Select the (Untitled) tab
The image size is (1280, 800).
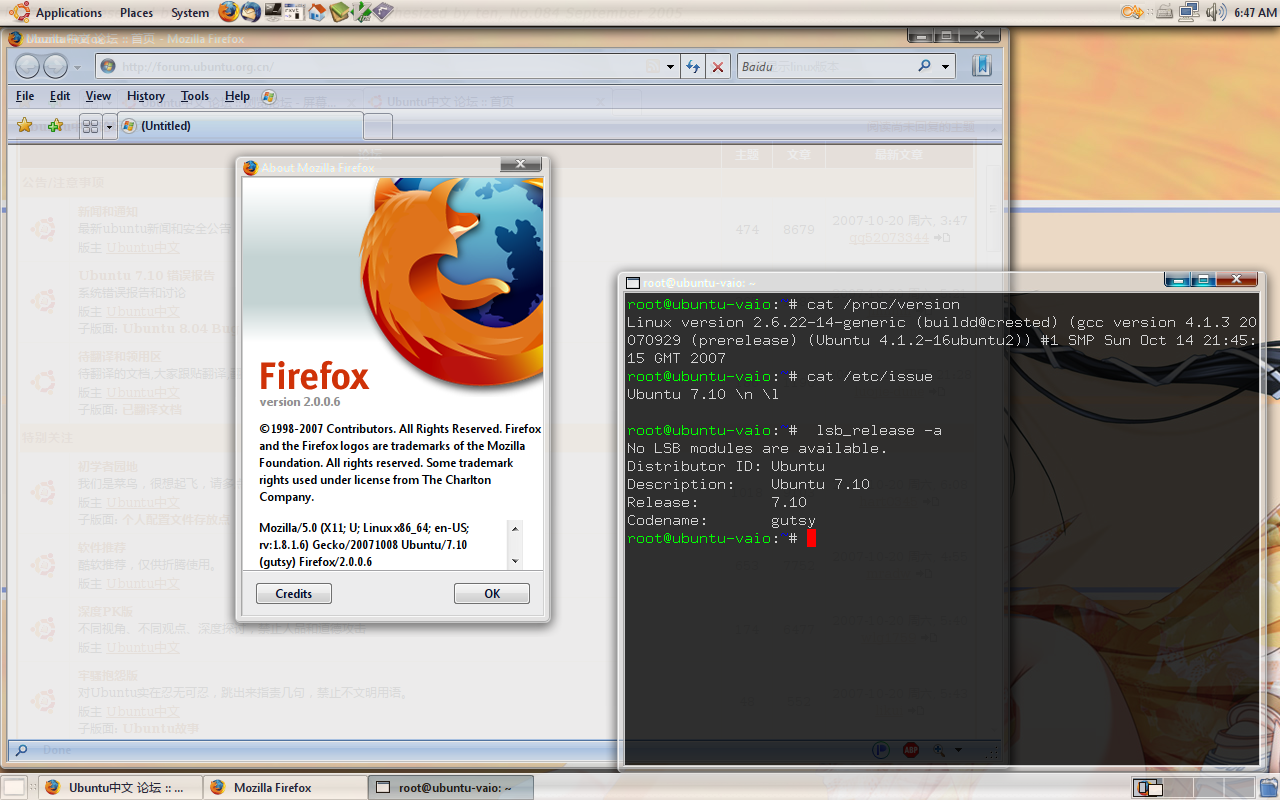(x=240, y=126)
